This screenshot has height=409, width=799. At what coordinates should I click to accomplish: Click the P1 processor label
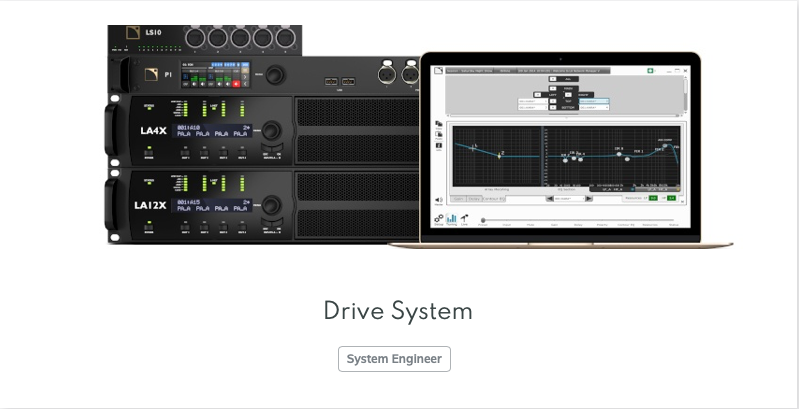point(168,74)
